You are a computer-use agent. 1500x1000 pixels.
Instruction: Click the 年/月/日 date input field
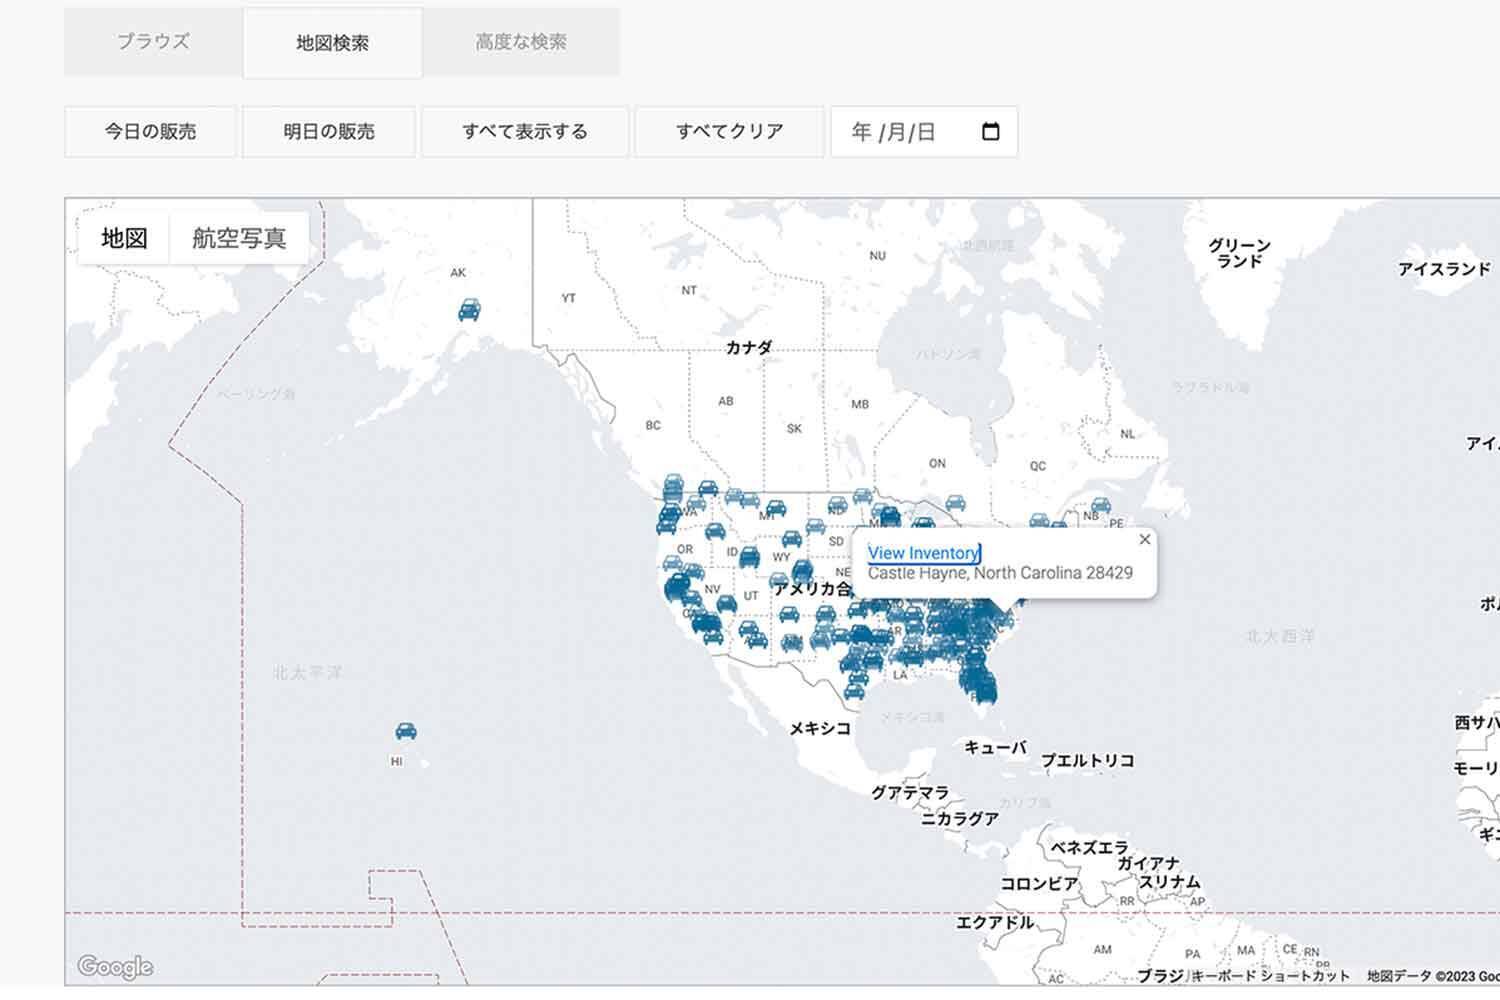pos(924,132)
